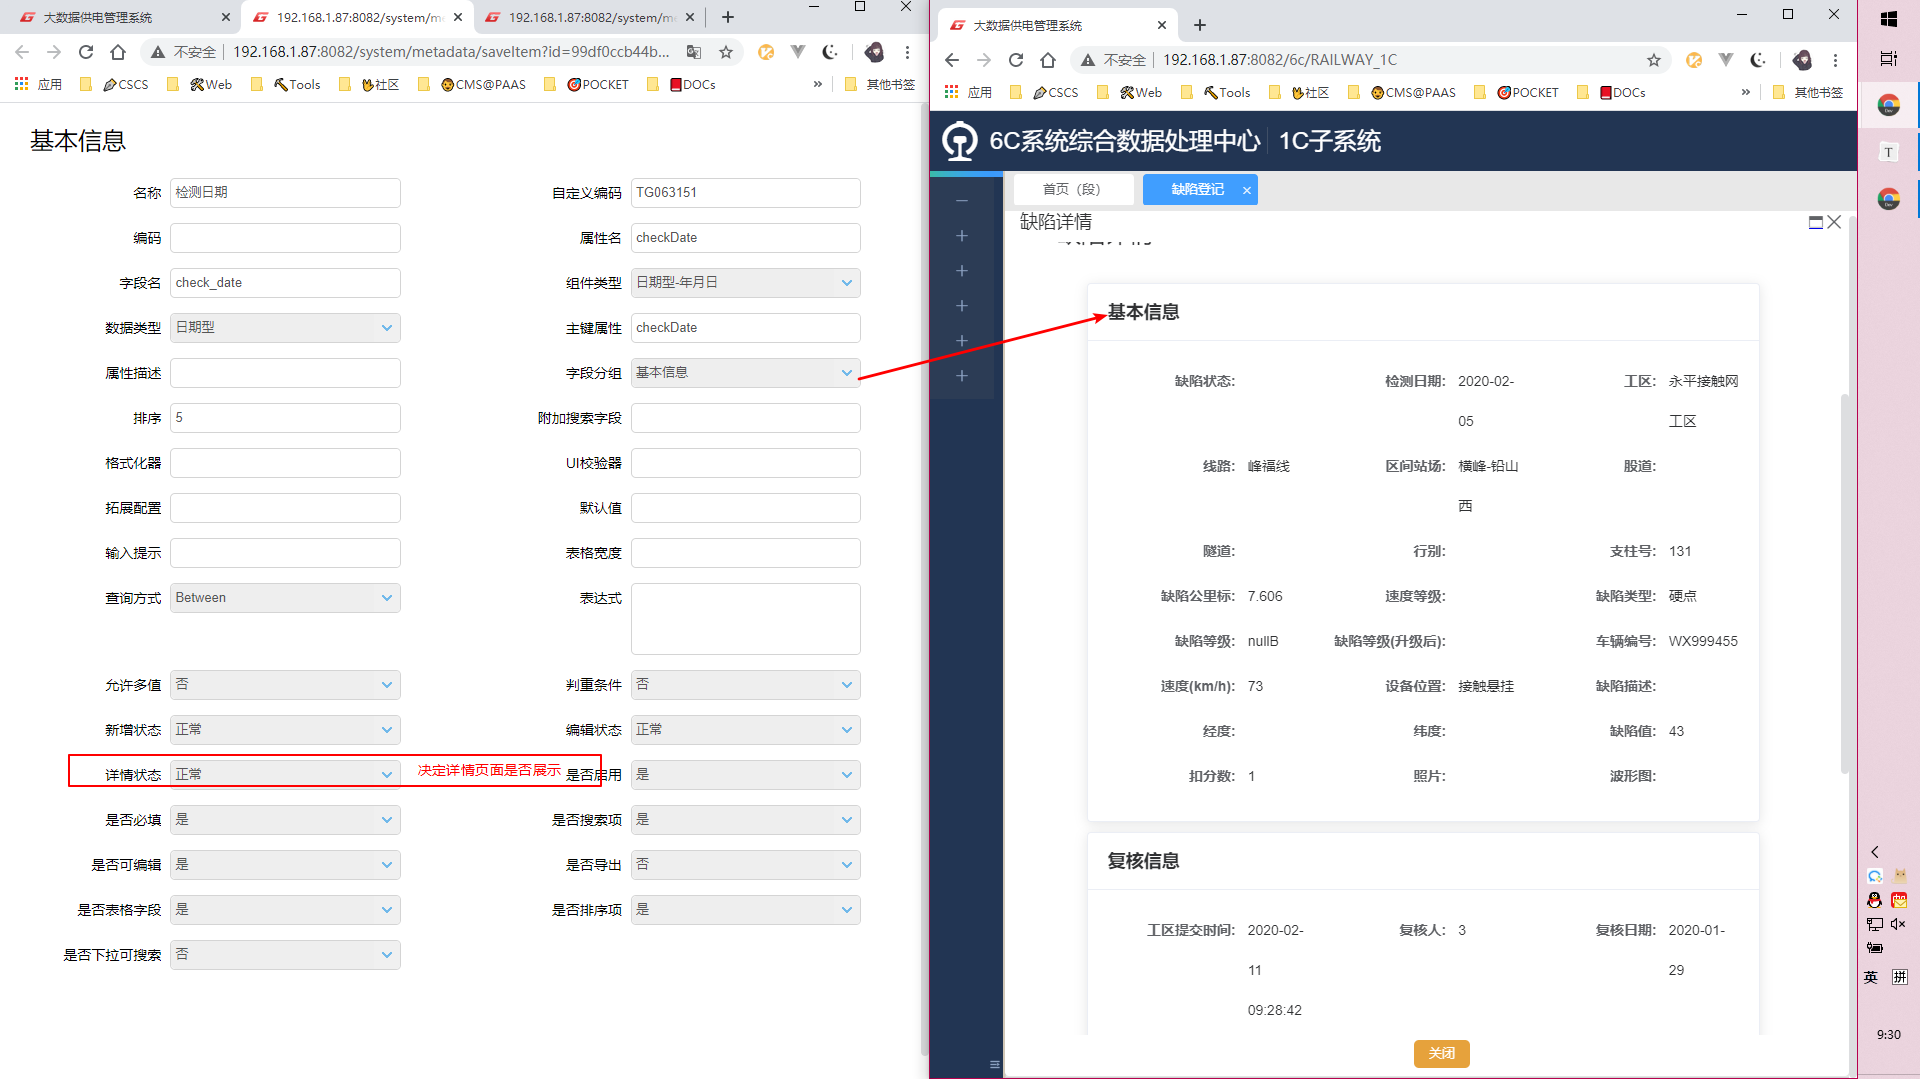The width and height of the screenshot is (1920, 1079).
Task: Open translate icon in left address bar
Action: tap(694, 52)
